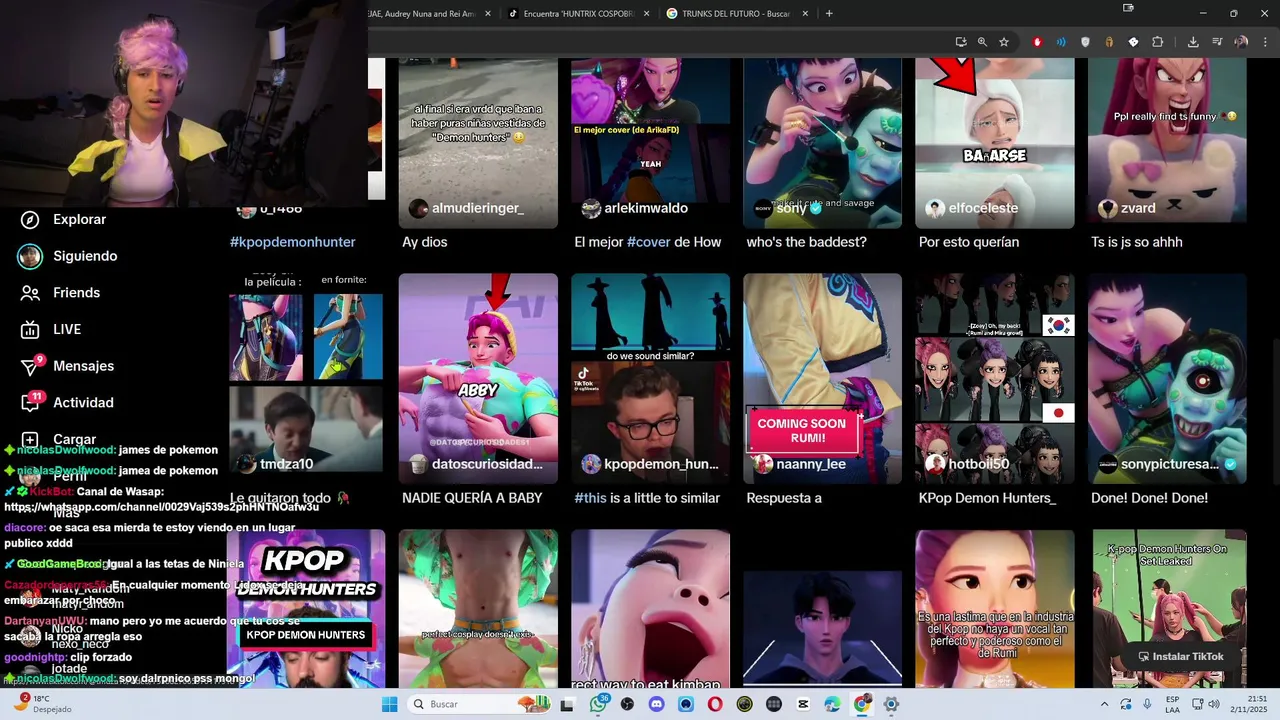Open Chrome downloads tray
1280x720 pixels.
click(x=1193, y=42)
